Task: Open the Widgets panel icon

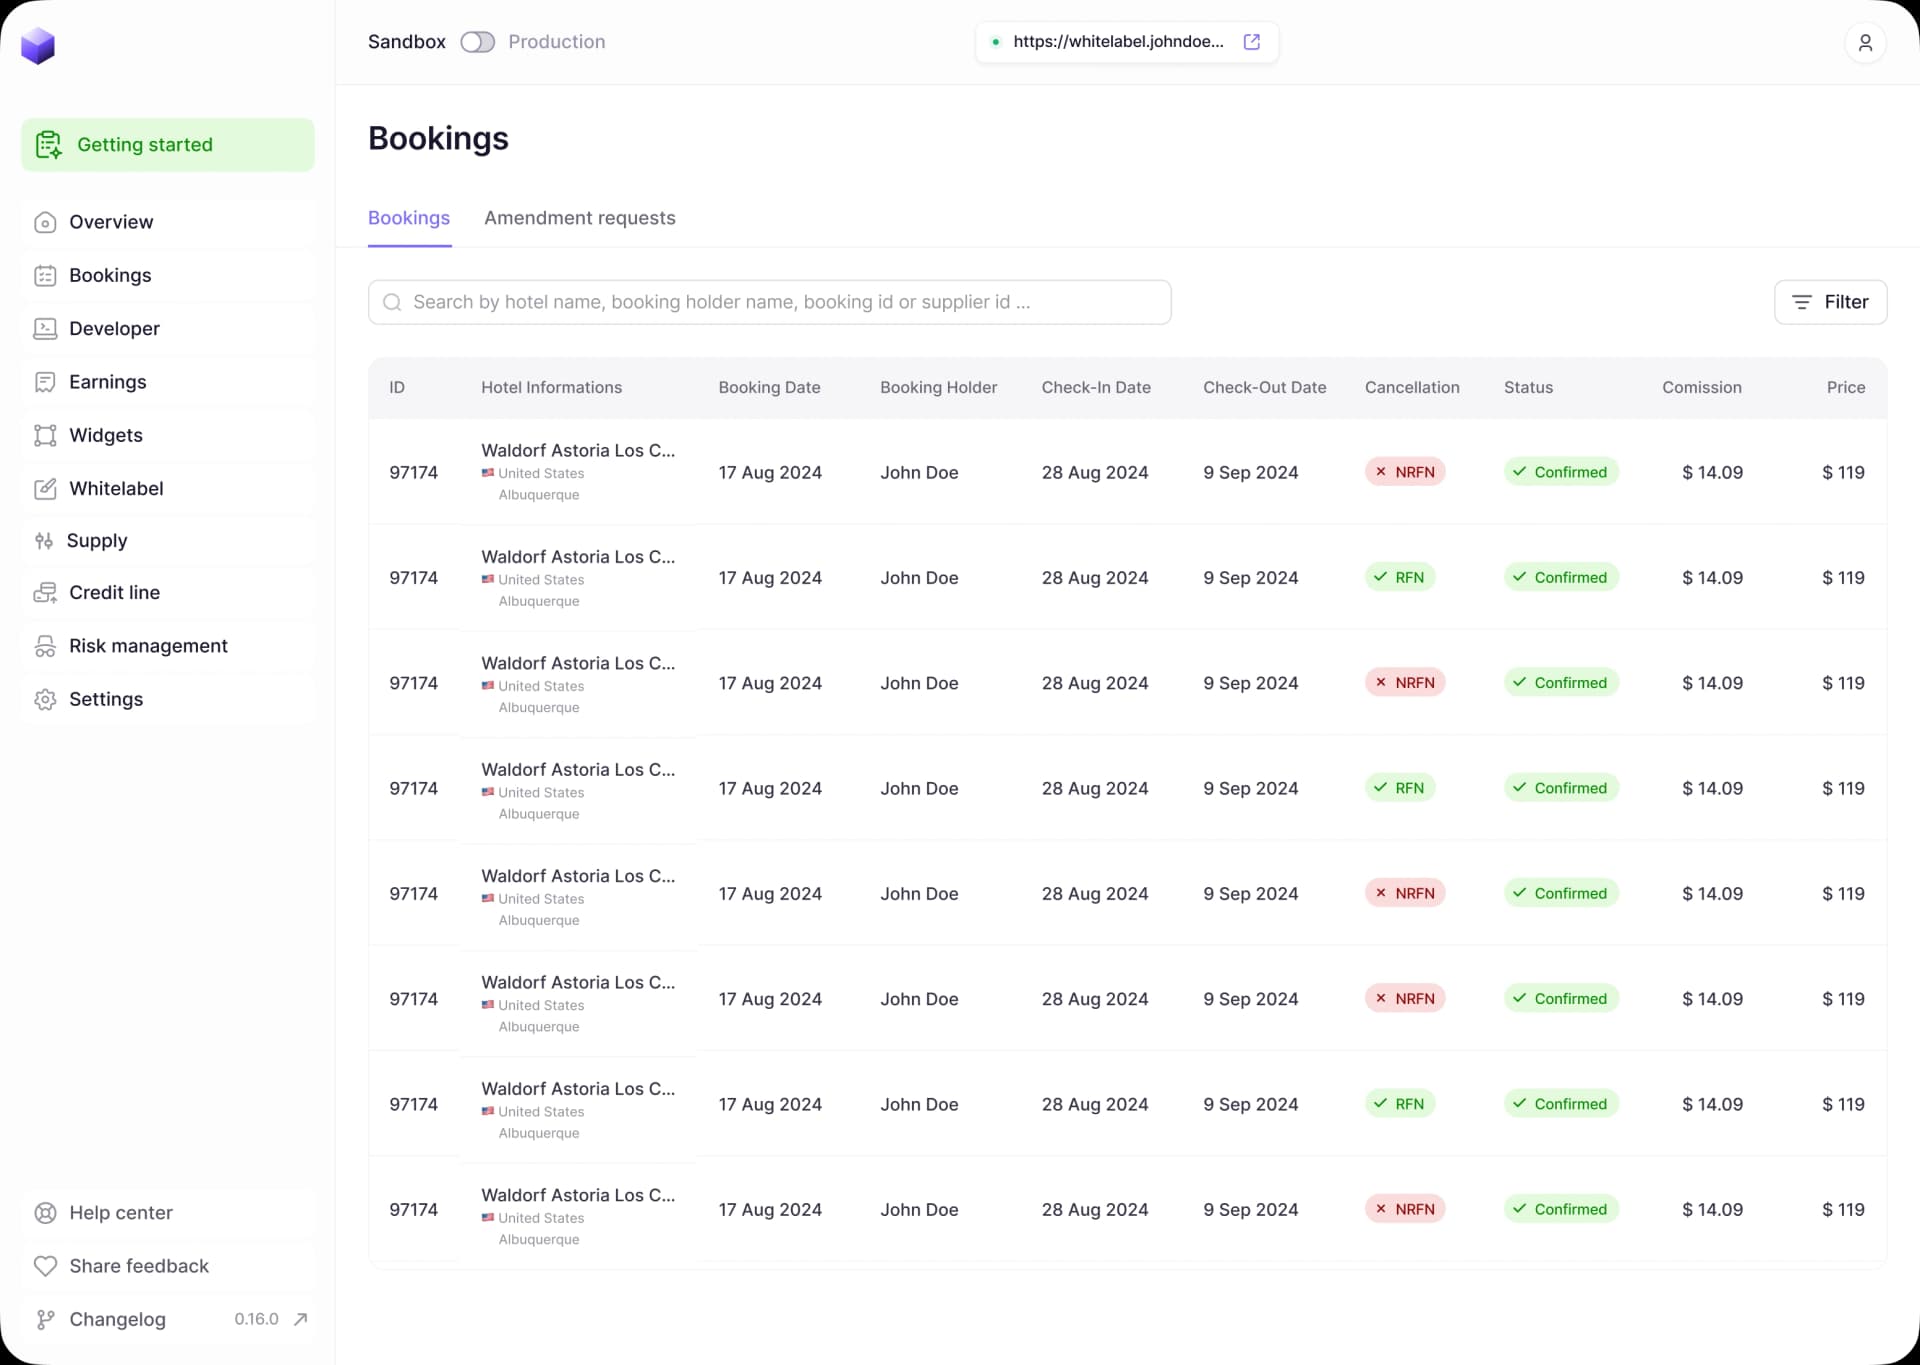Action: click(x=46, y=435)
